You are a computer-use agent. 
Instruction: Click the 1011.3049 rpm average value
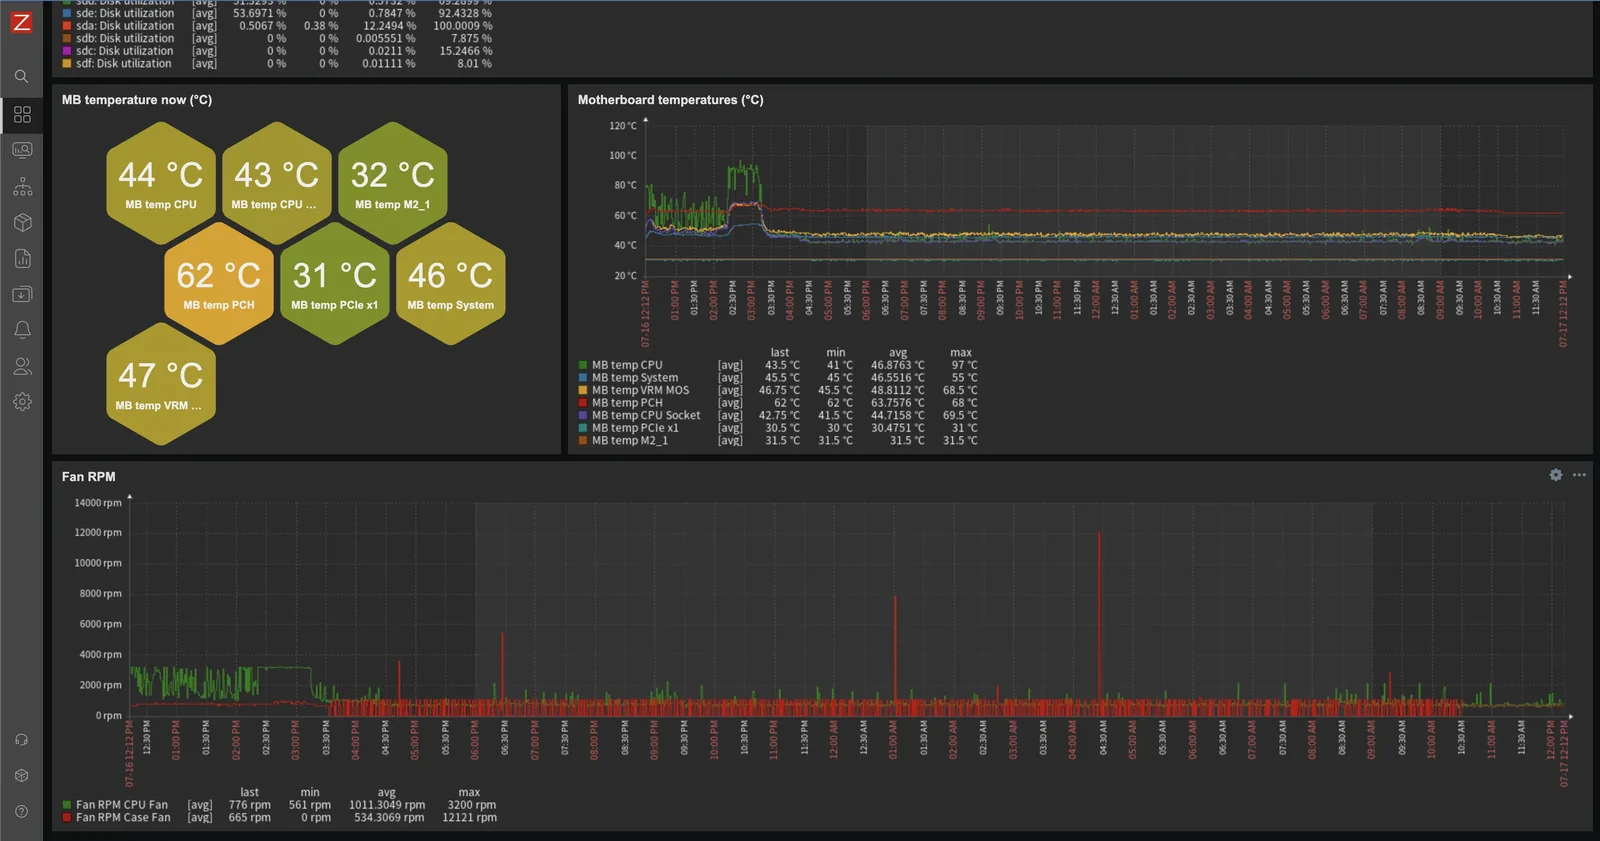pyautogui.click(x=387, y=805)
